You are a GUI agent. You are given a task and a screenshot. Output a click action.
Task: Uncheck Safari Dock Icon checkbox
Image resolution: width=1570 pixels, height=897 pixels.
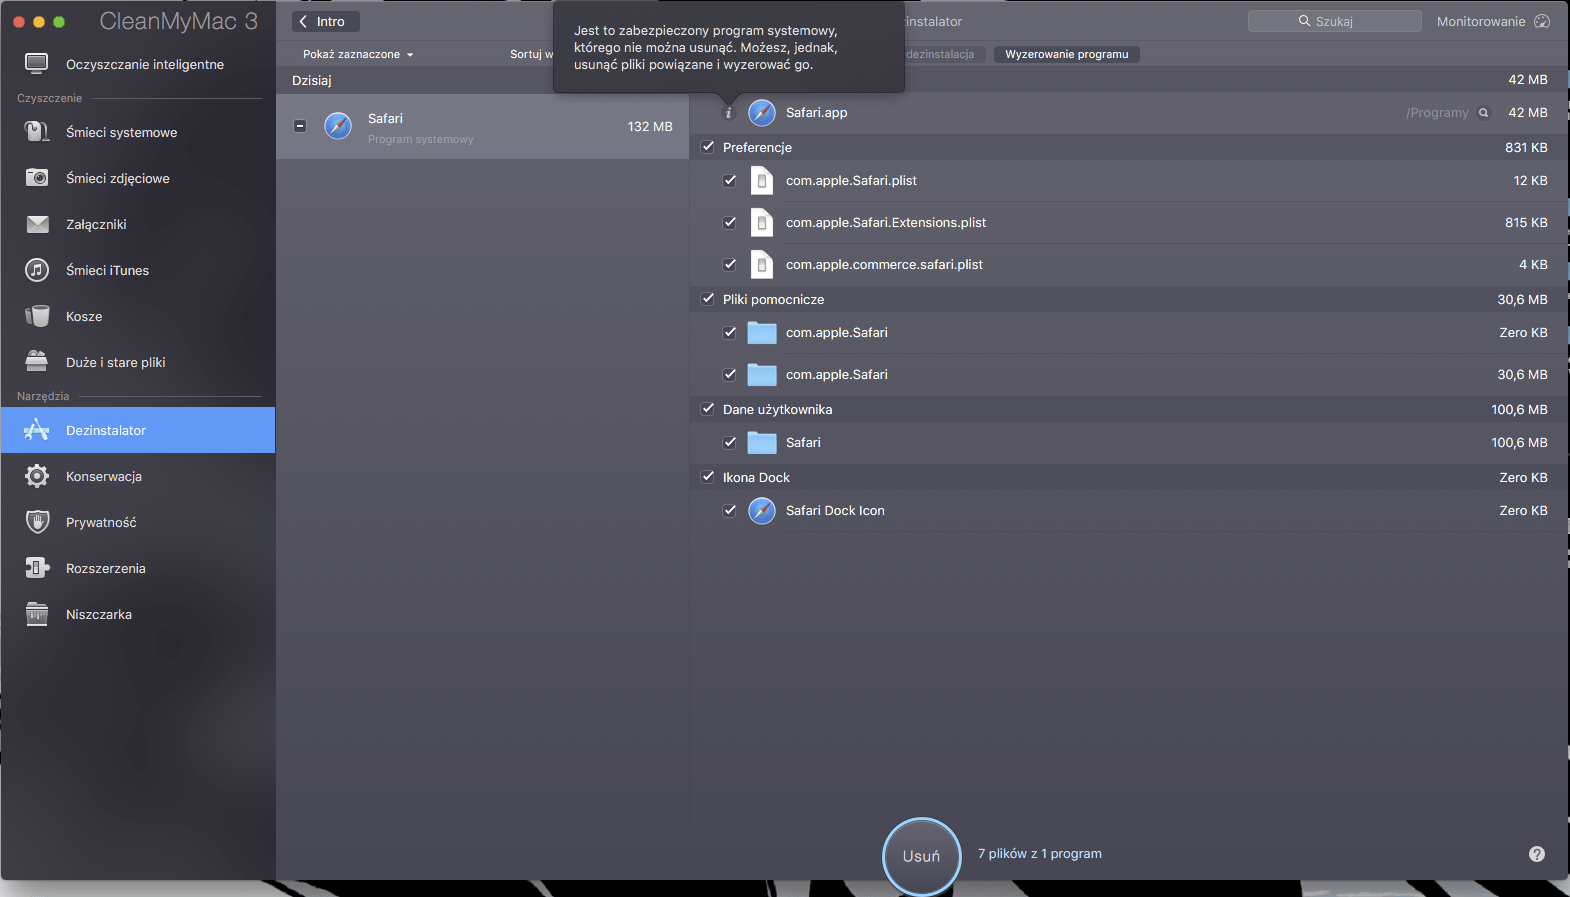point(730,511)
